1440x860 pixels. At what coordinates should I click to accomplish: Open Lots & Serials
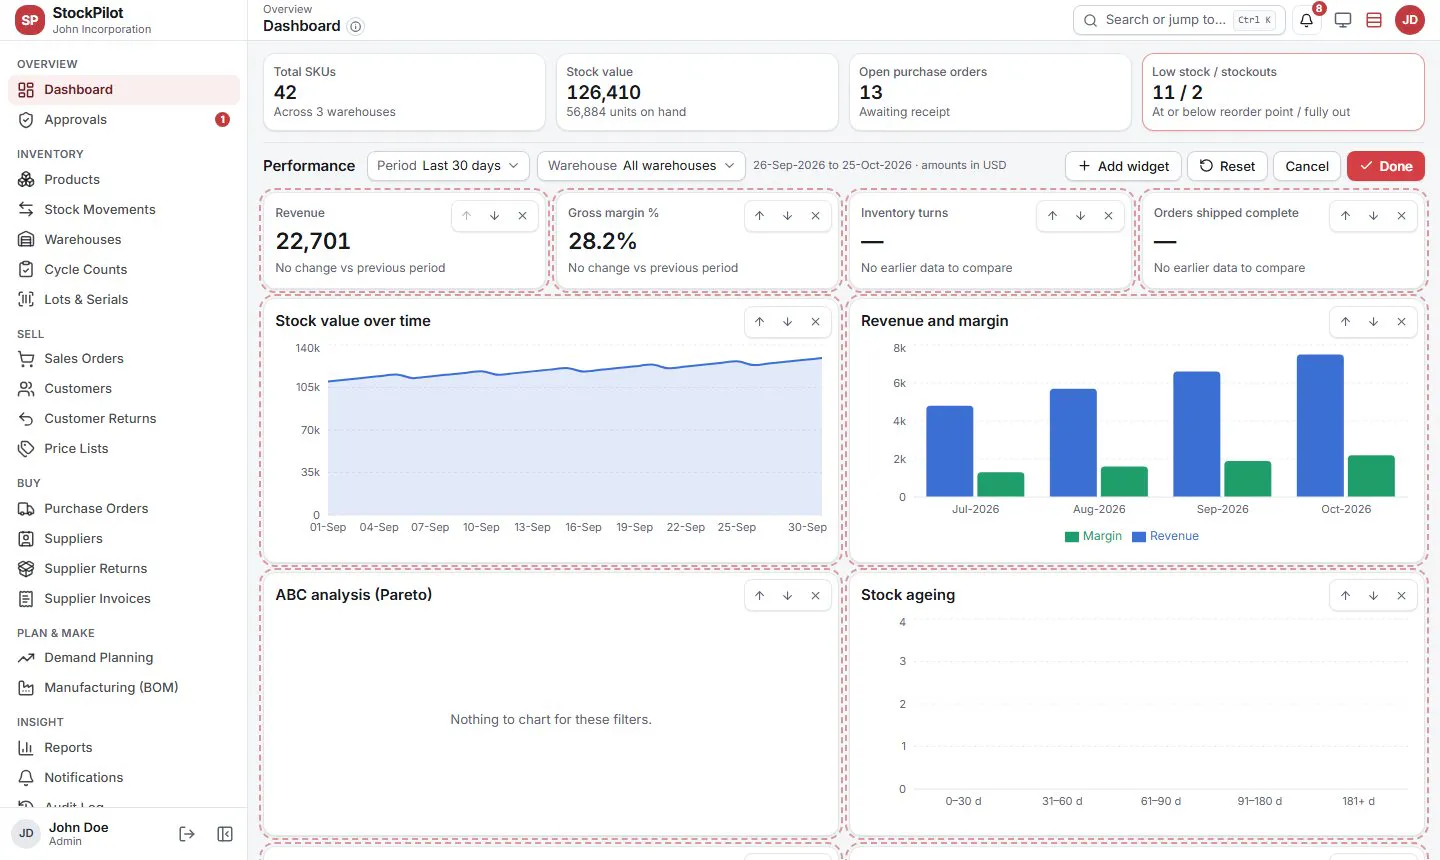pyautogui.click(x=124, y=300)
